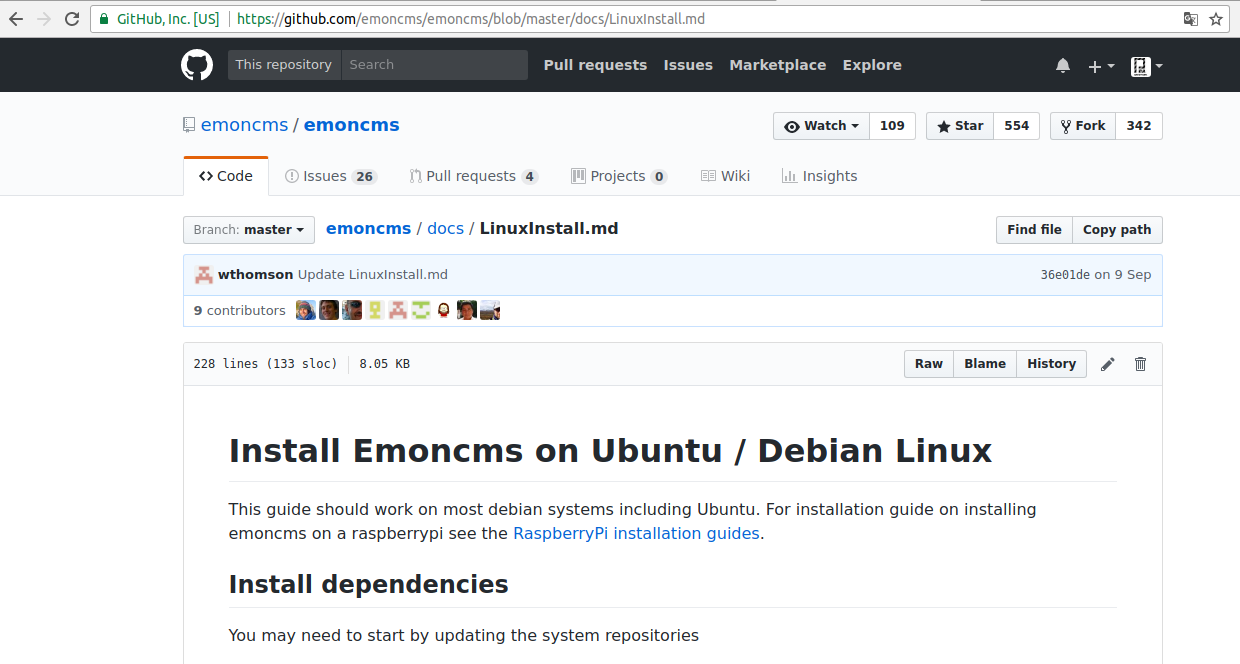Open the Branch: master selector
Image resolution: width=1240 pixels, height=664 pixels.
(x=249, y=230)
